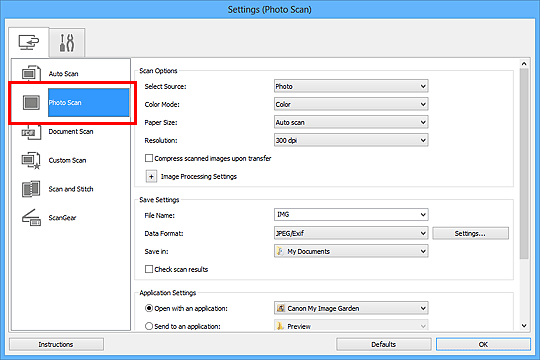Screen dimensions: 540x360
Task: Click the Instructions button
Action: [56, 344]
